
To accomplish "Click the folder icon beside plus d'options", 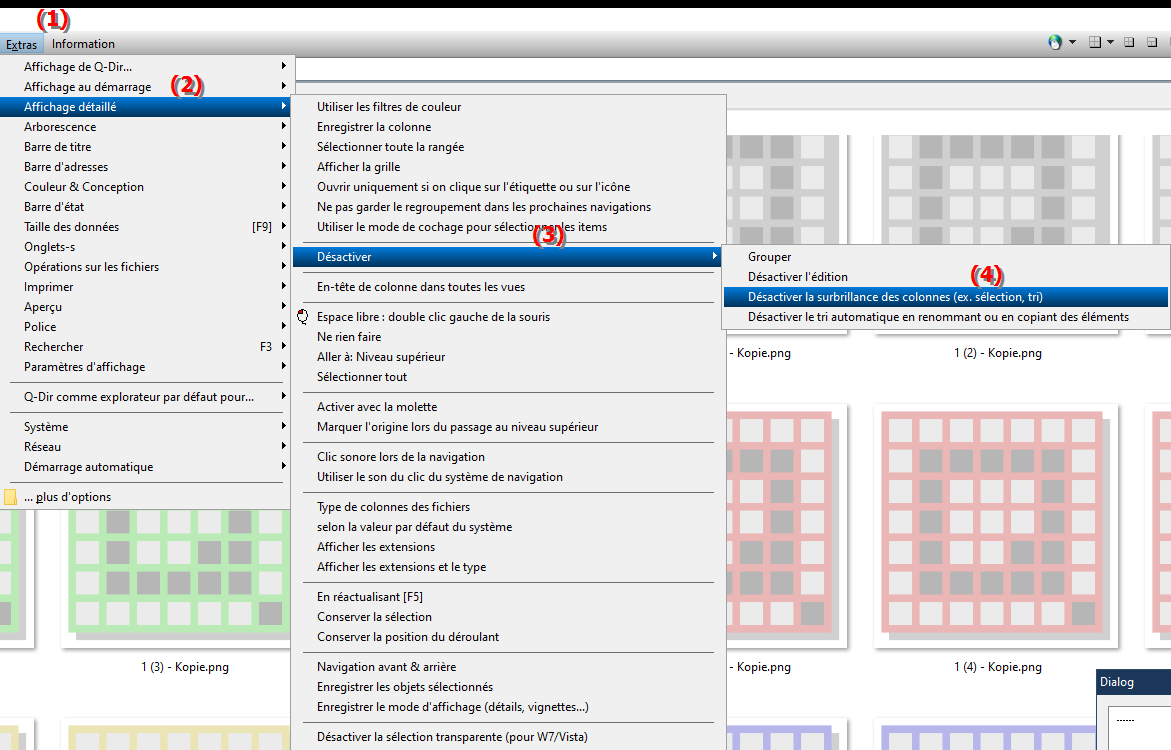I will tap(10, 497).
